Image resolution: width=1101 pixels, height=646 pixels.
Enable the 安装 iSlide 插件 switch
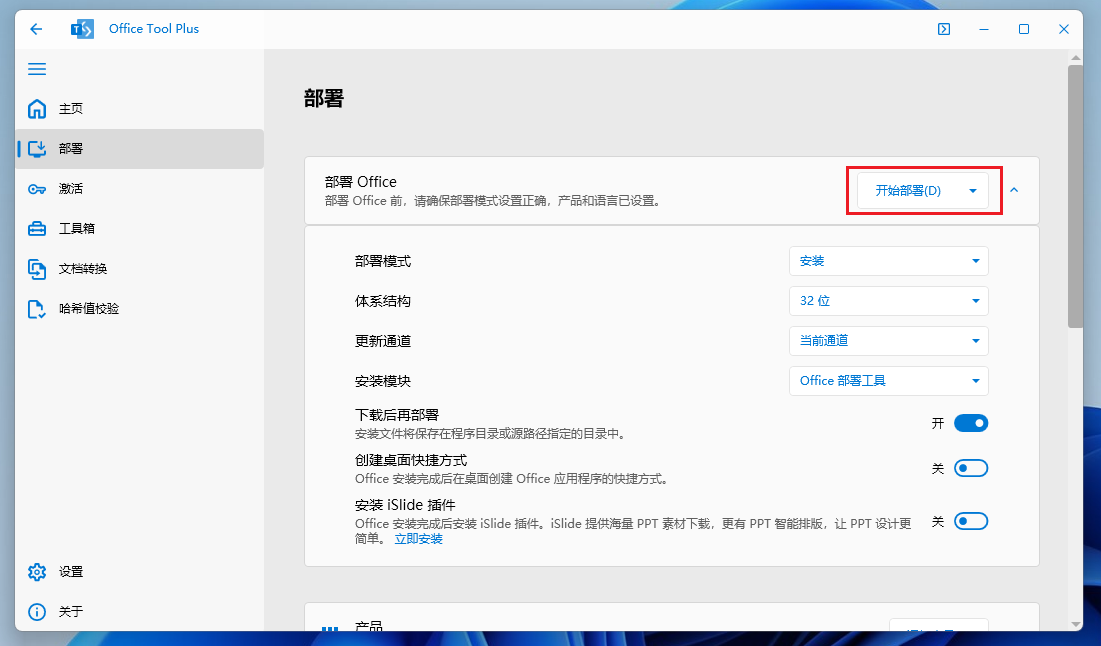[x=971, y=522]
